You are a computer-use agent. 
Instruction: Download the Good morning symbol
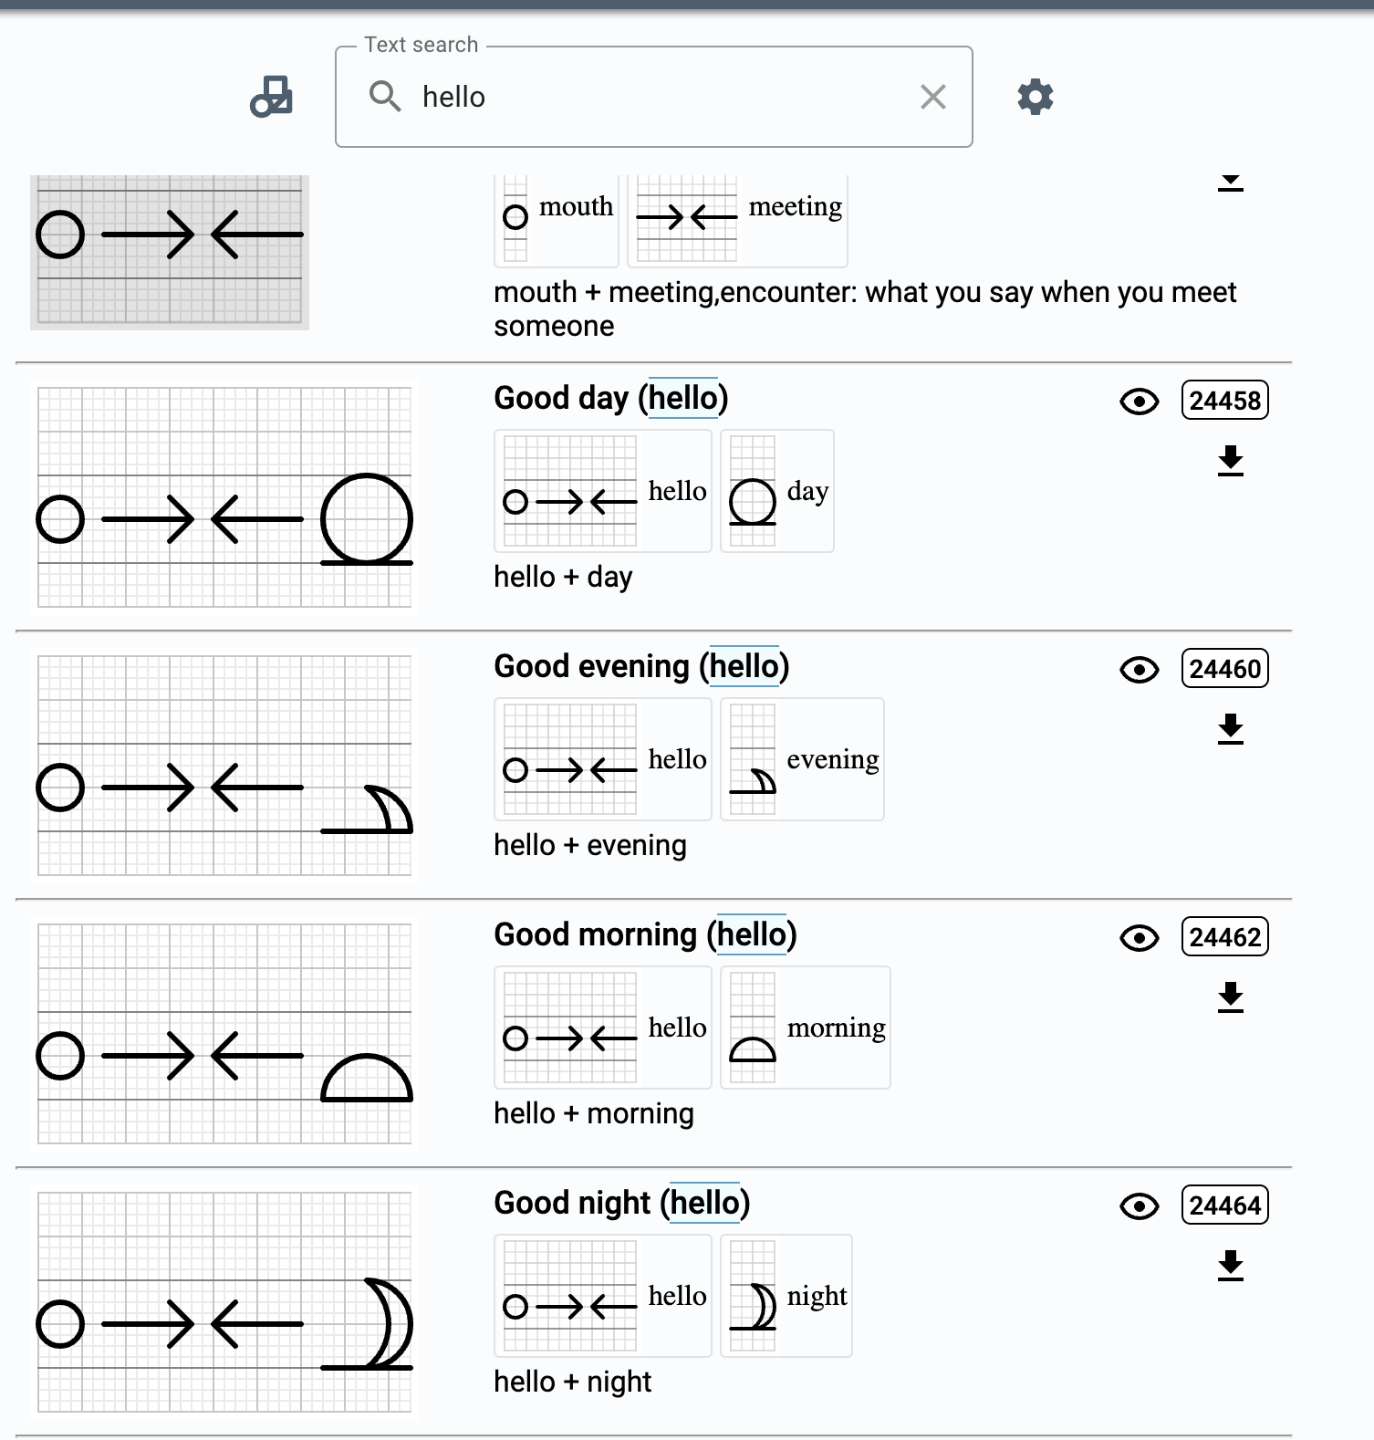tap(1230, 997)
